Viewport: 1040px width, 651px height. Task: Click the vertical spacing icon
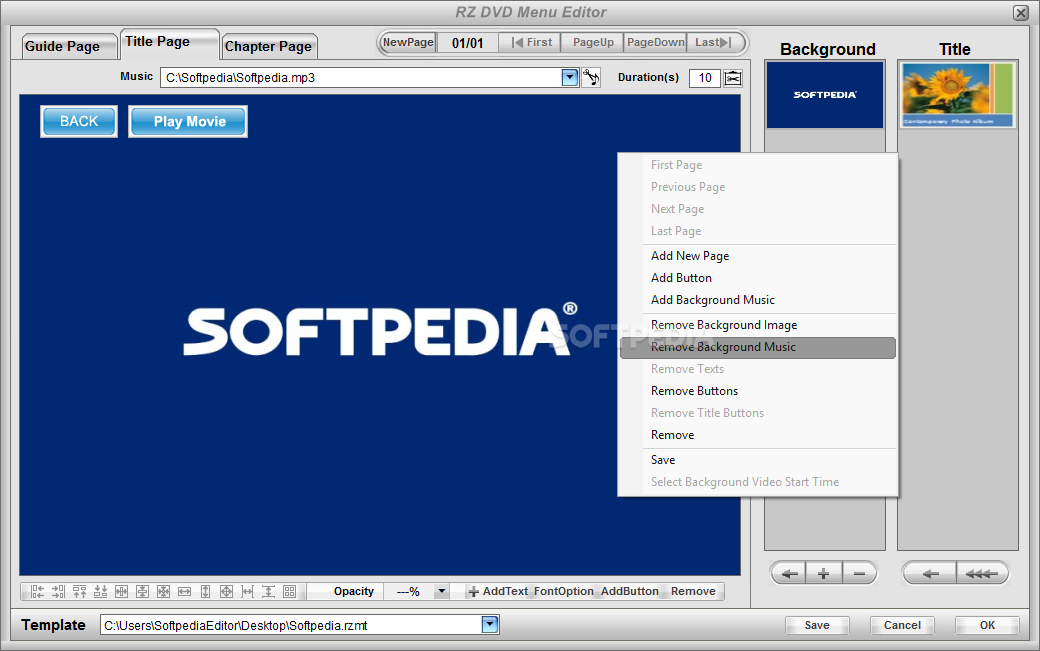[x=269, y=591]
